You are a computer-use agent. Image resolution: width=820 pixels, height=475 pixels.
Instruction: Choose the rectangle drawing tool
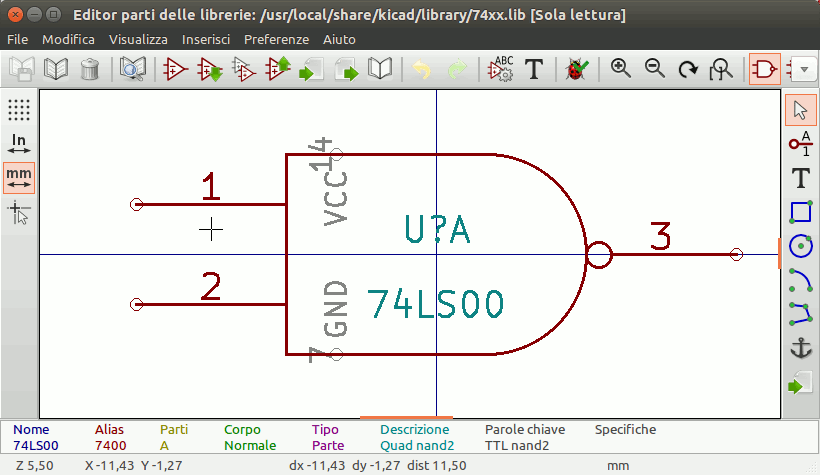tap(800, 212)
